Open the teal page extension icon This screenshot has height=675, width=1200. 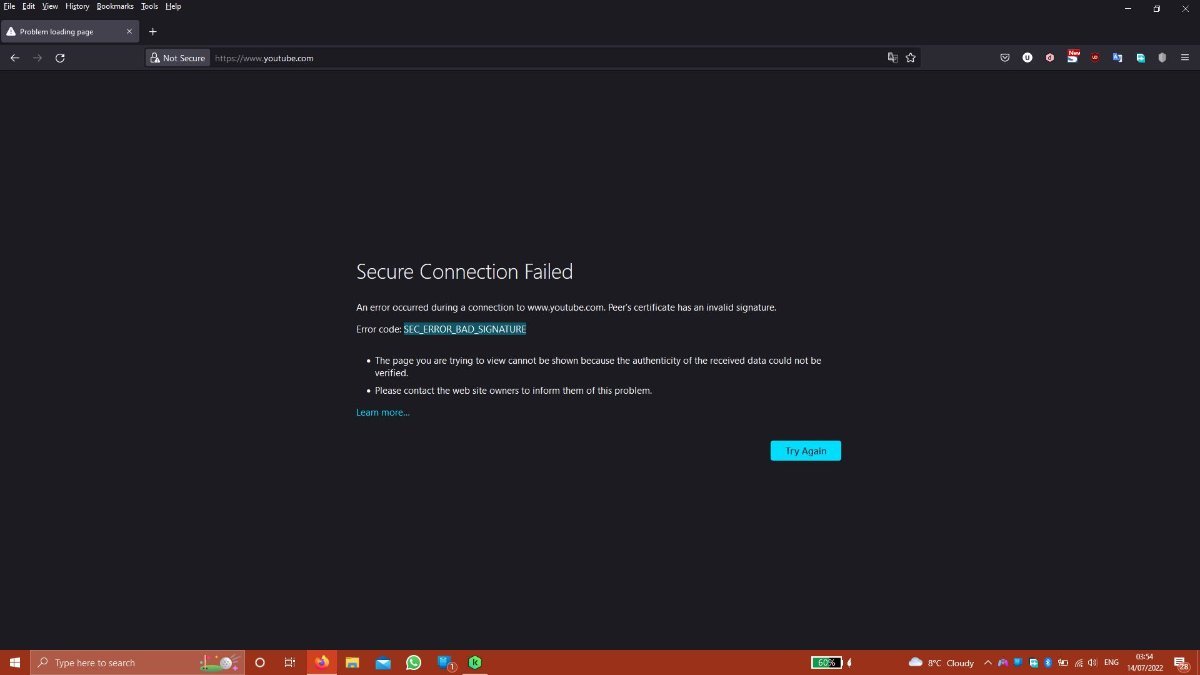pos(1140,58)
